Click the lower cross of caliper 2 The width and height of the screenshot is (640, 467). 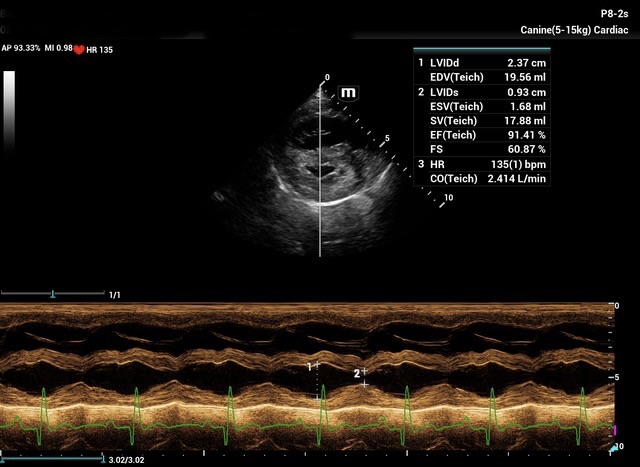pos(365,384)
